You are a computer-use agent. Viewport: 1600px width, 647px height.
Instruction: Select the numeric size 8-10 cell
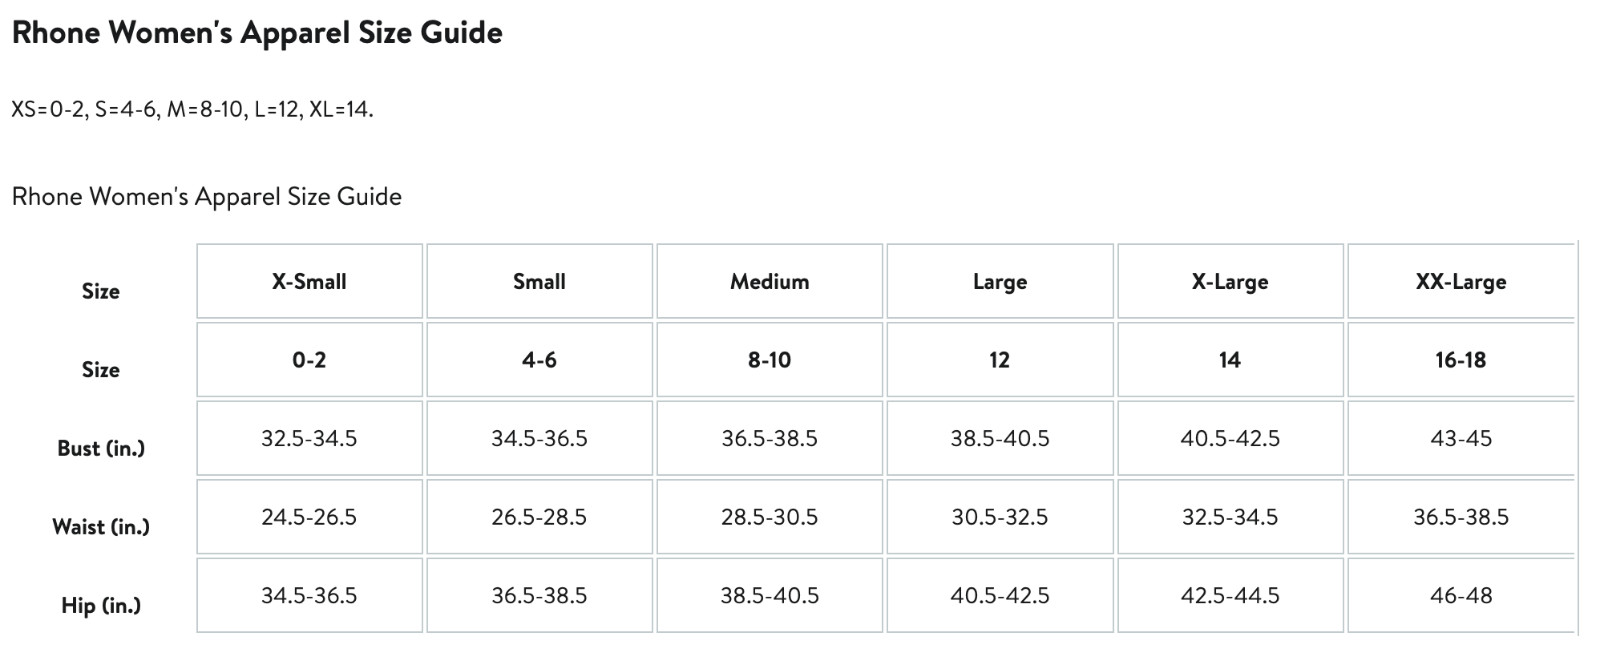coord(769,360)
